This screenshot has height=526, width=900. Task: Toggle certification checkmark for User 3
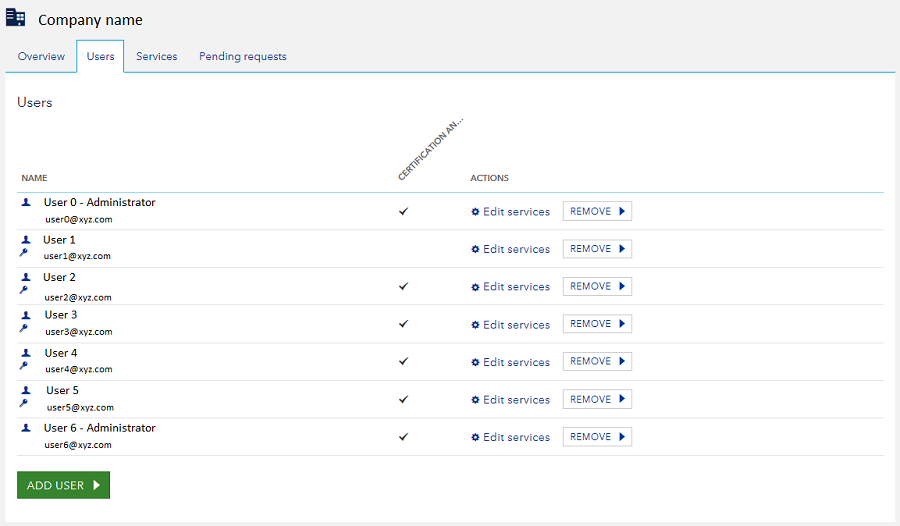(404, 324)
